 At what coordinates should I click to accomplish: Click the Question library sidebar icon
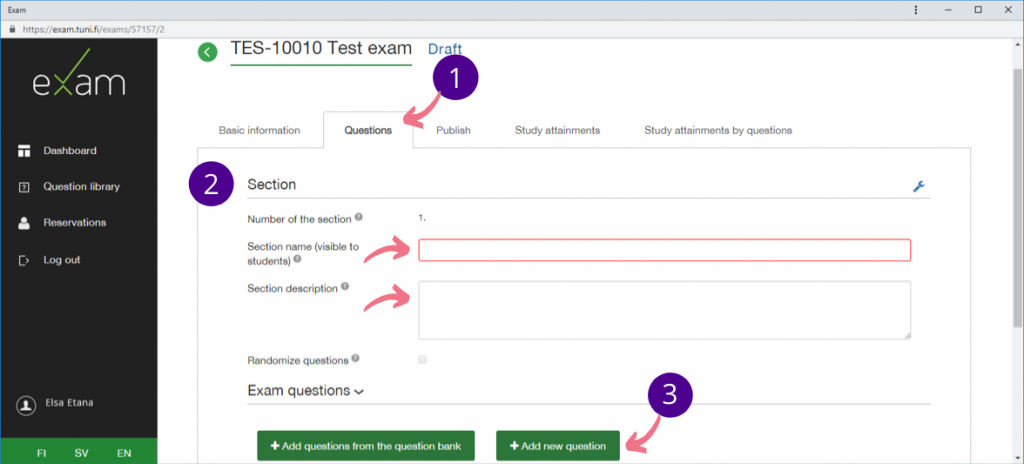pyautogui.click(x=24, y=187)
